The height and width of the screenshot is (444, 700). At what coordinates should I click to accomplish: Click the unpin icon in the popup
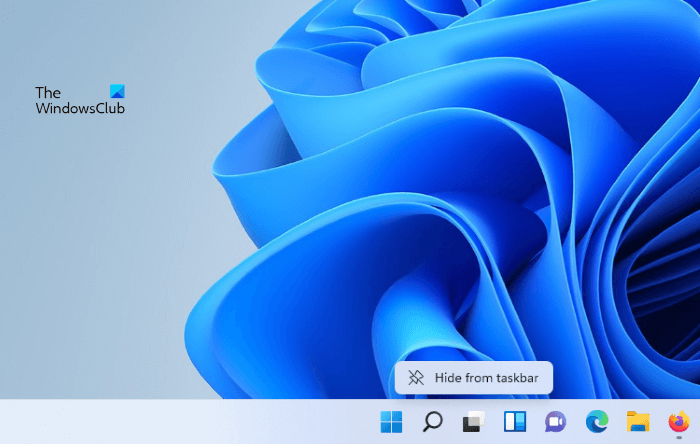coord(417,378)
